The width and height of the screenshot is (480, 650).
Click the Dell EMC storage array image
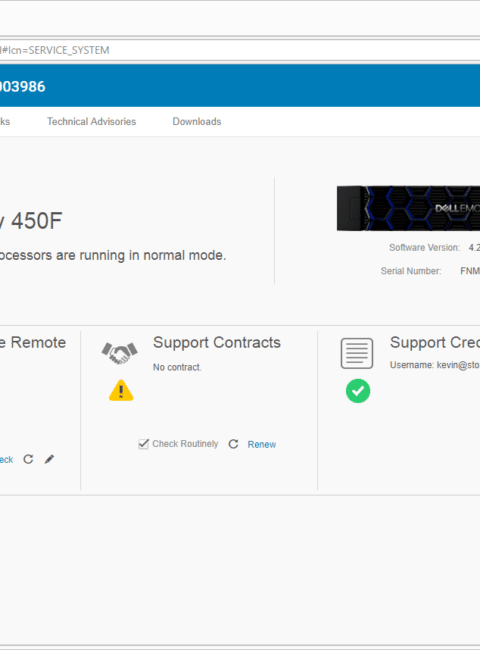point(408,209)
